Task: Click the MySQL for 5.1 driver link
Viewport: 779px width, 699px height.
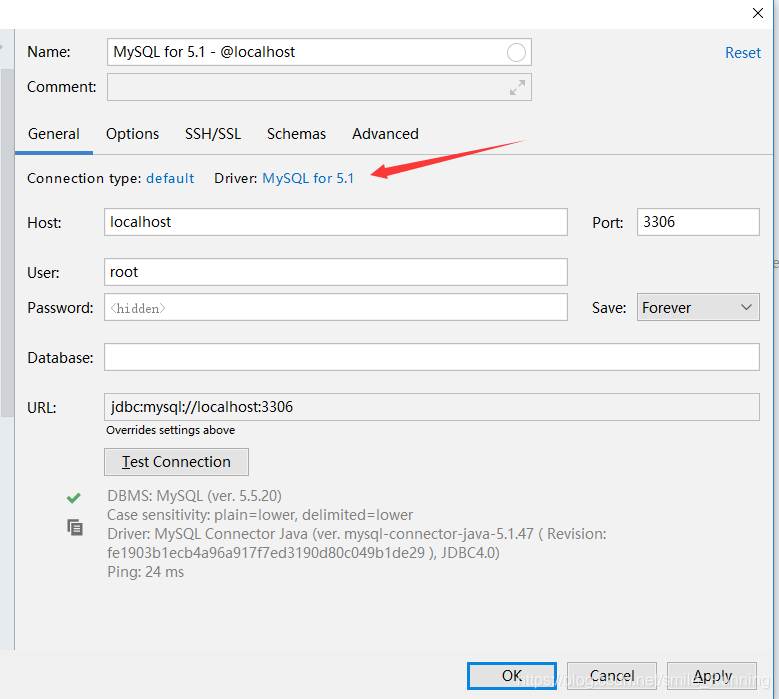Action: point(308,178)
